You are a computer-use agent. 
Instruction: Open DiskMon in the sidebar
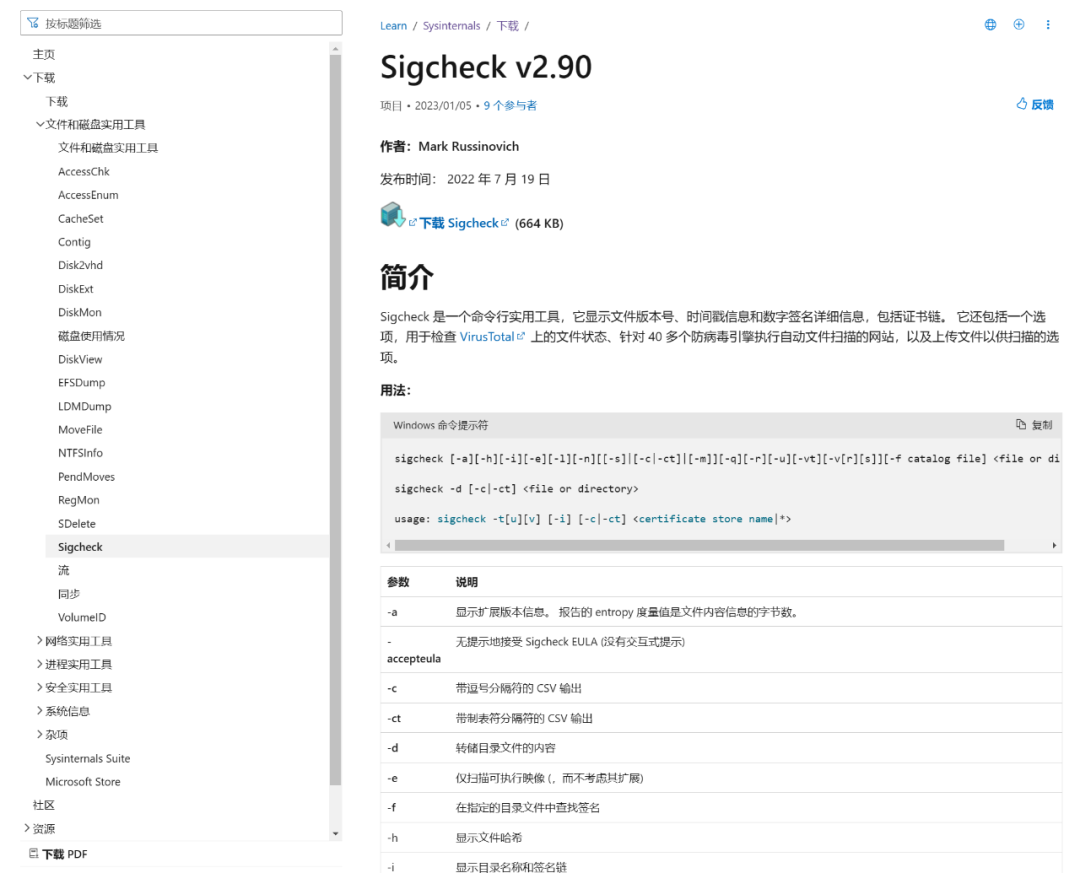[x=80, y=312]
